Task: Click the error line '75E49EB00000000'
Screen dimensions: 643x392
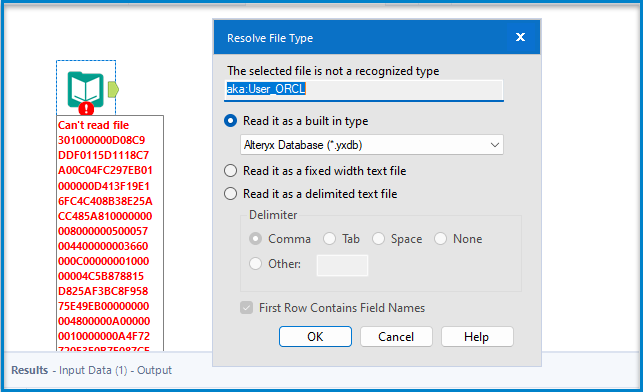Action: point(103,306)
